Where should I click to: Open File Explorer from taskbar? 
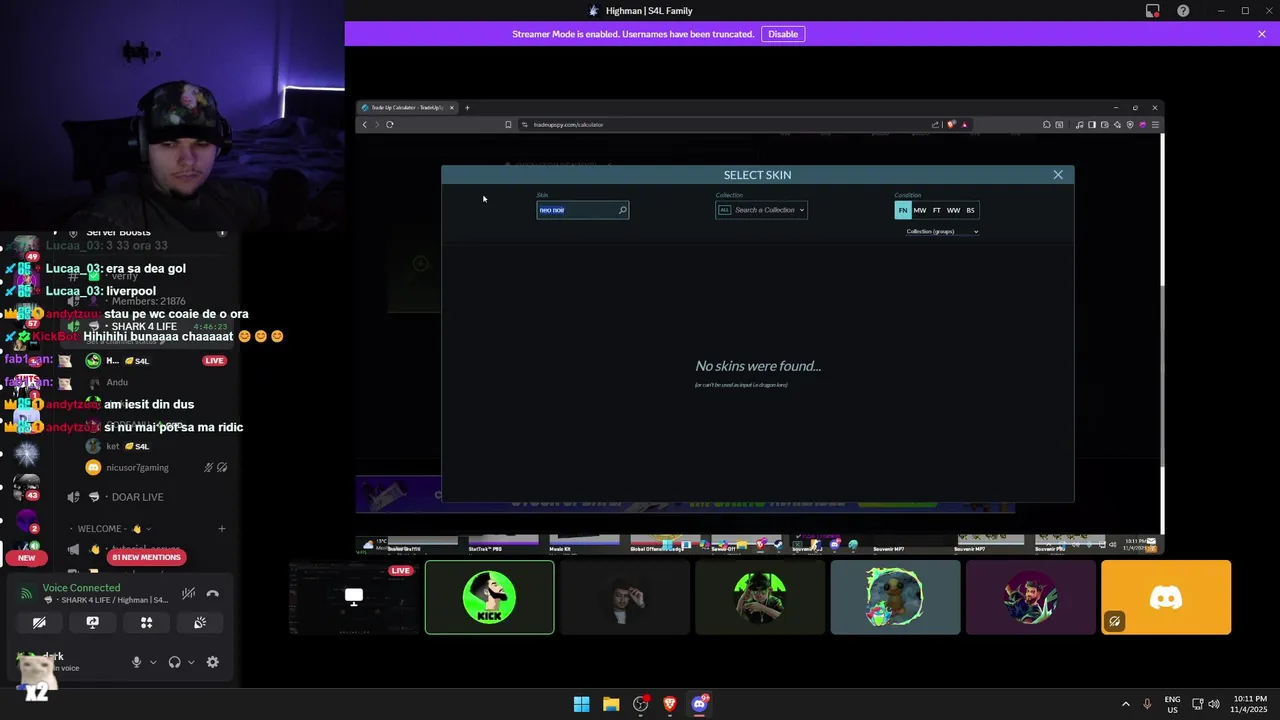coord(611,704)
